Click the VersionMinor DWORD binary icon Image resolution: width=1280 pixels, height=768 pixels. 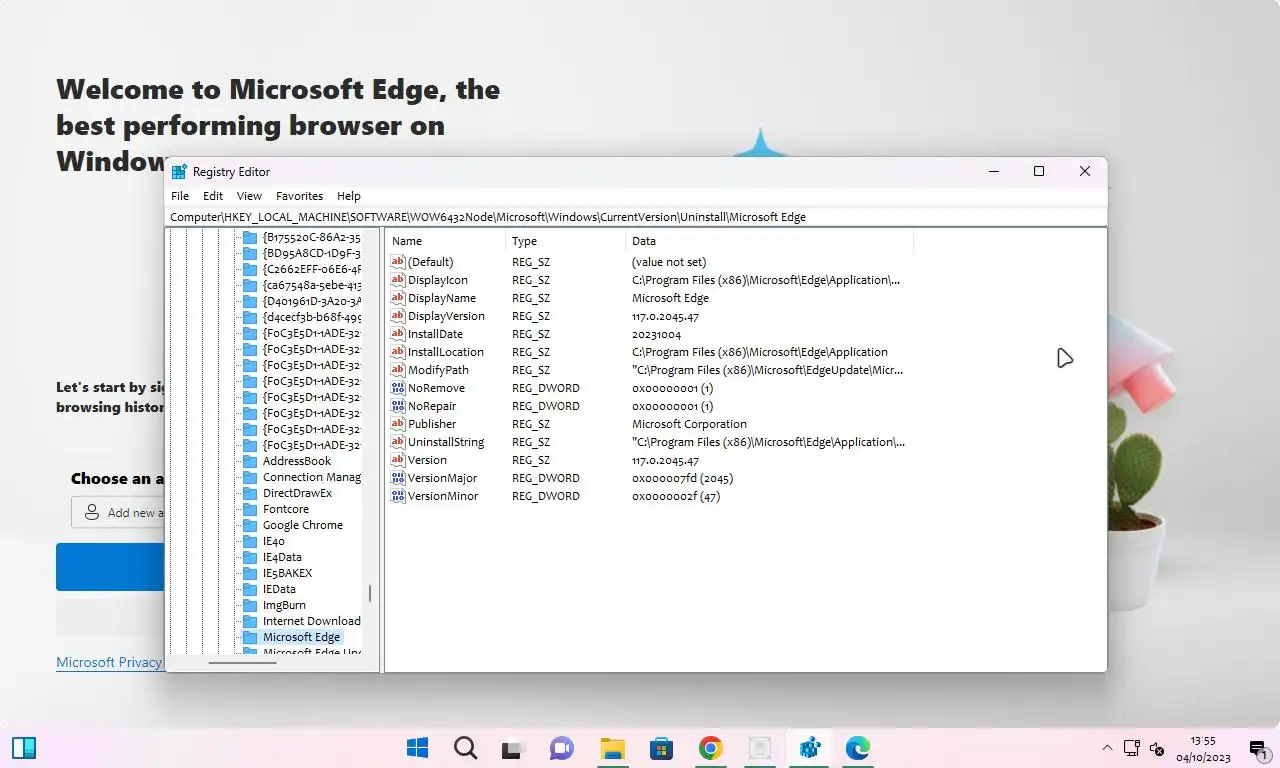[398, 496]
